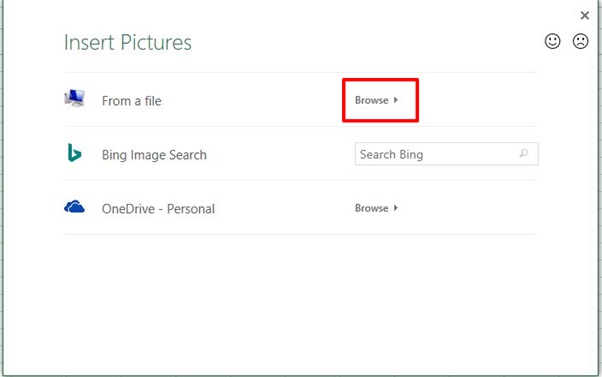
Task: Click the Bing logo icon
Action: tap(74, 152)
